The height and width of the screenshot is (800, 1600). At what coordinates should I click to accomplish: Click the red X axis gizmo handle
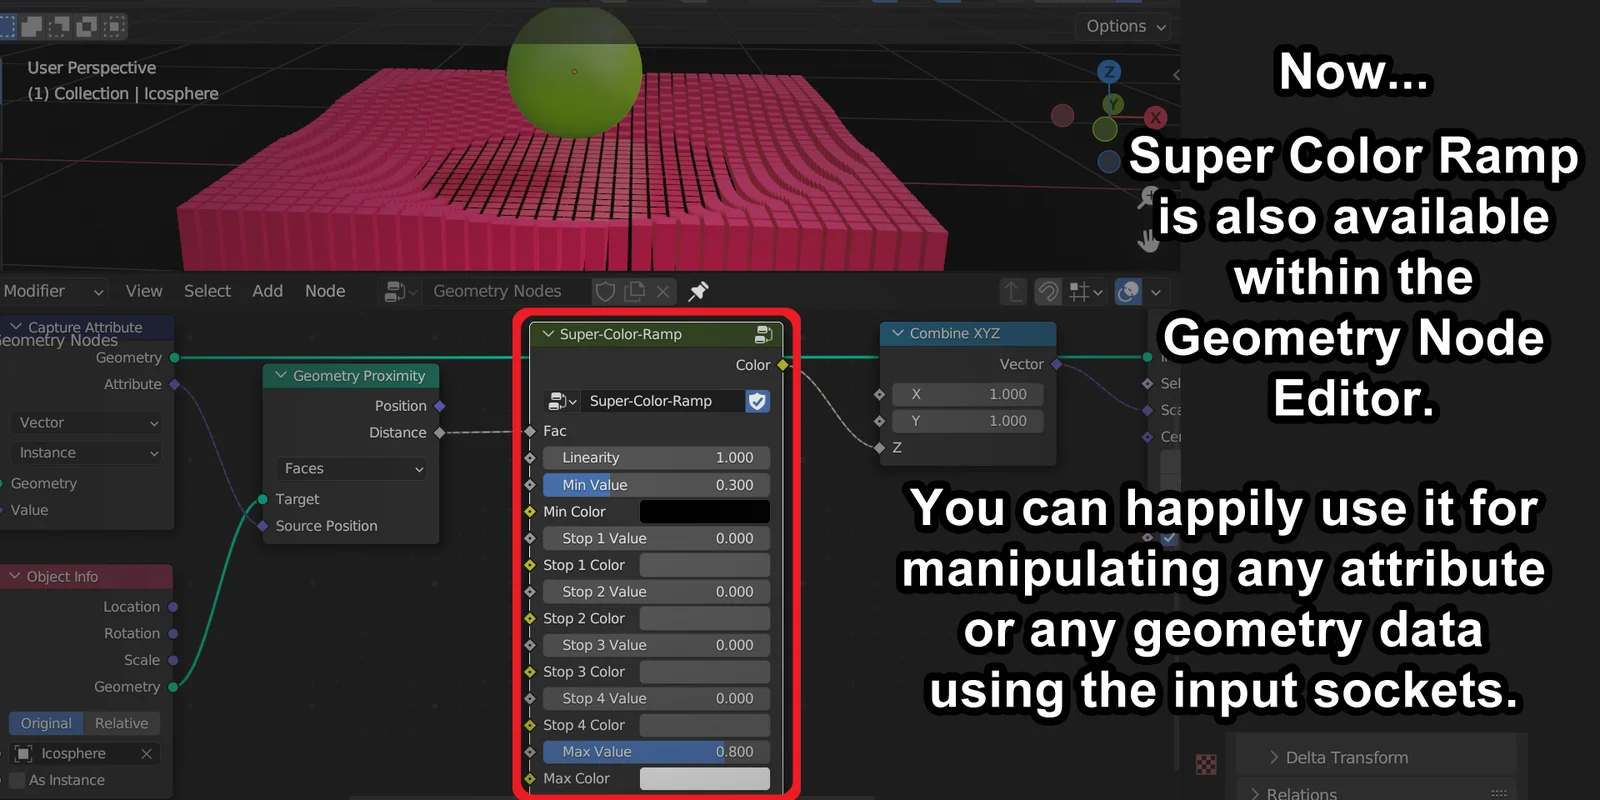tap(1155, 117)
